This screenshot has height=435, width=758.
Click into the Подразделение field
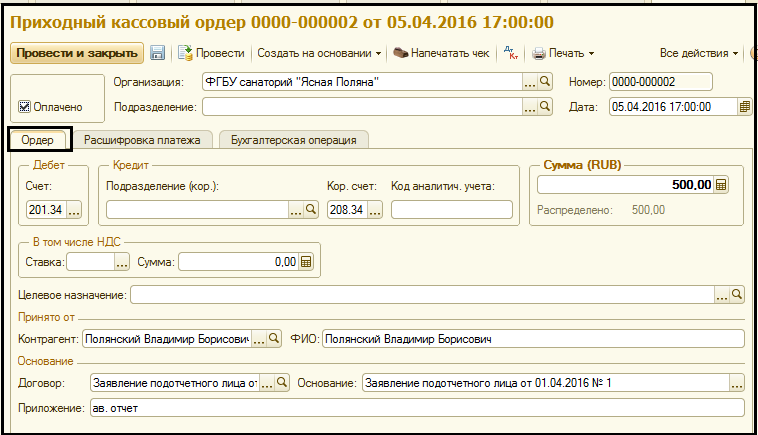[x=363, y=107]
